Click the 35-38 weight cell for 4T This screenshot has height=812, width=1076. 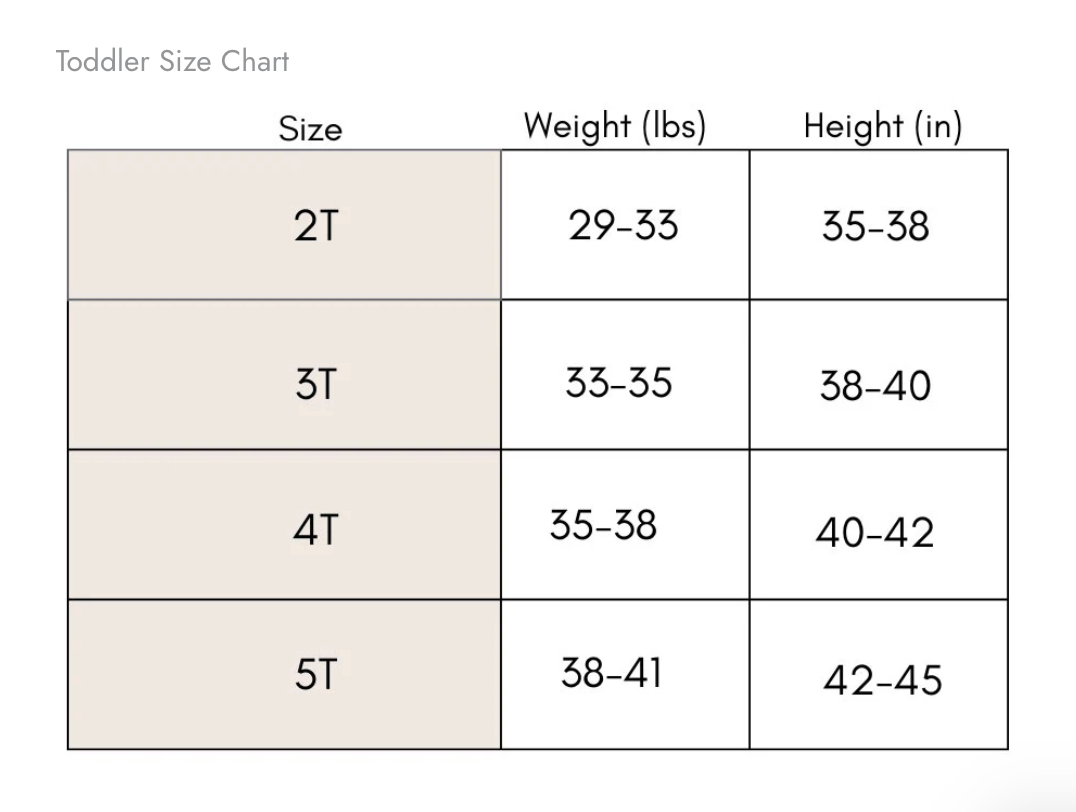[x=603, y=524]
